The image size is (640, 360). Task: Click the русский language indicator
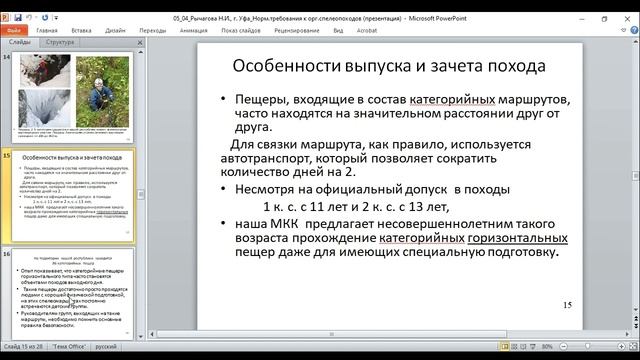click(x=106, y=347)
